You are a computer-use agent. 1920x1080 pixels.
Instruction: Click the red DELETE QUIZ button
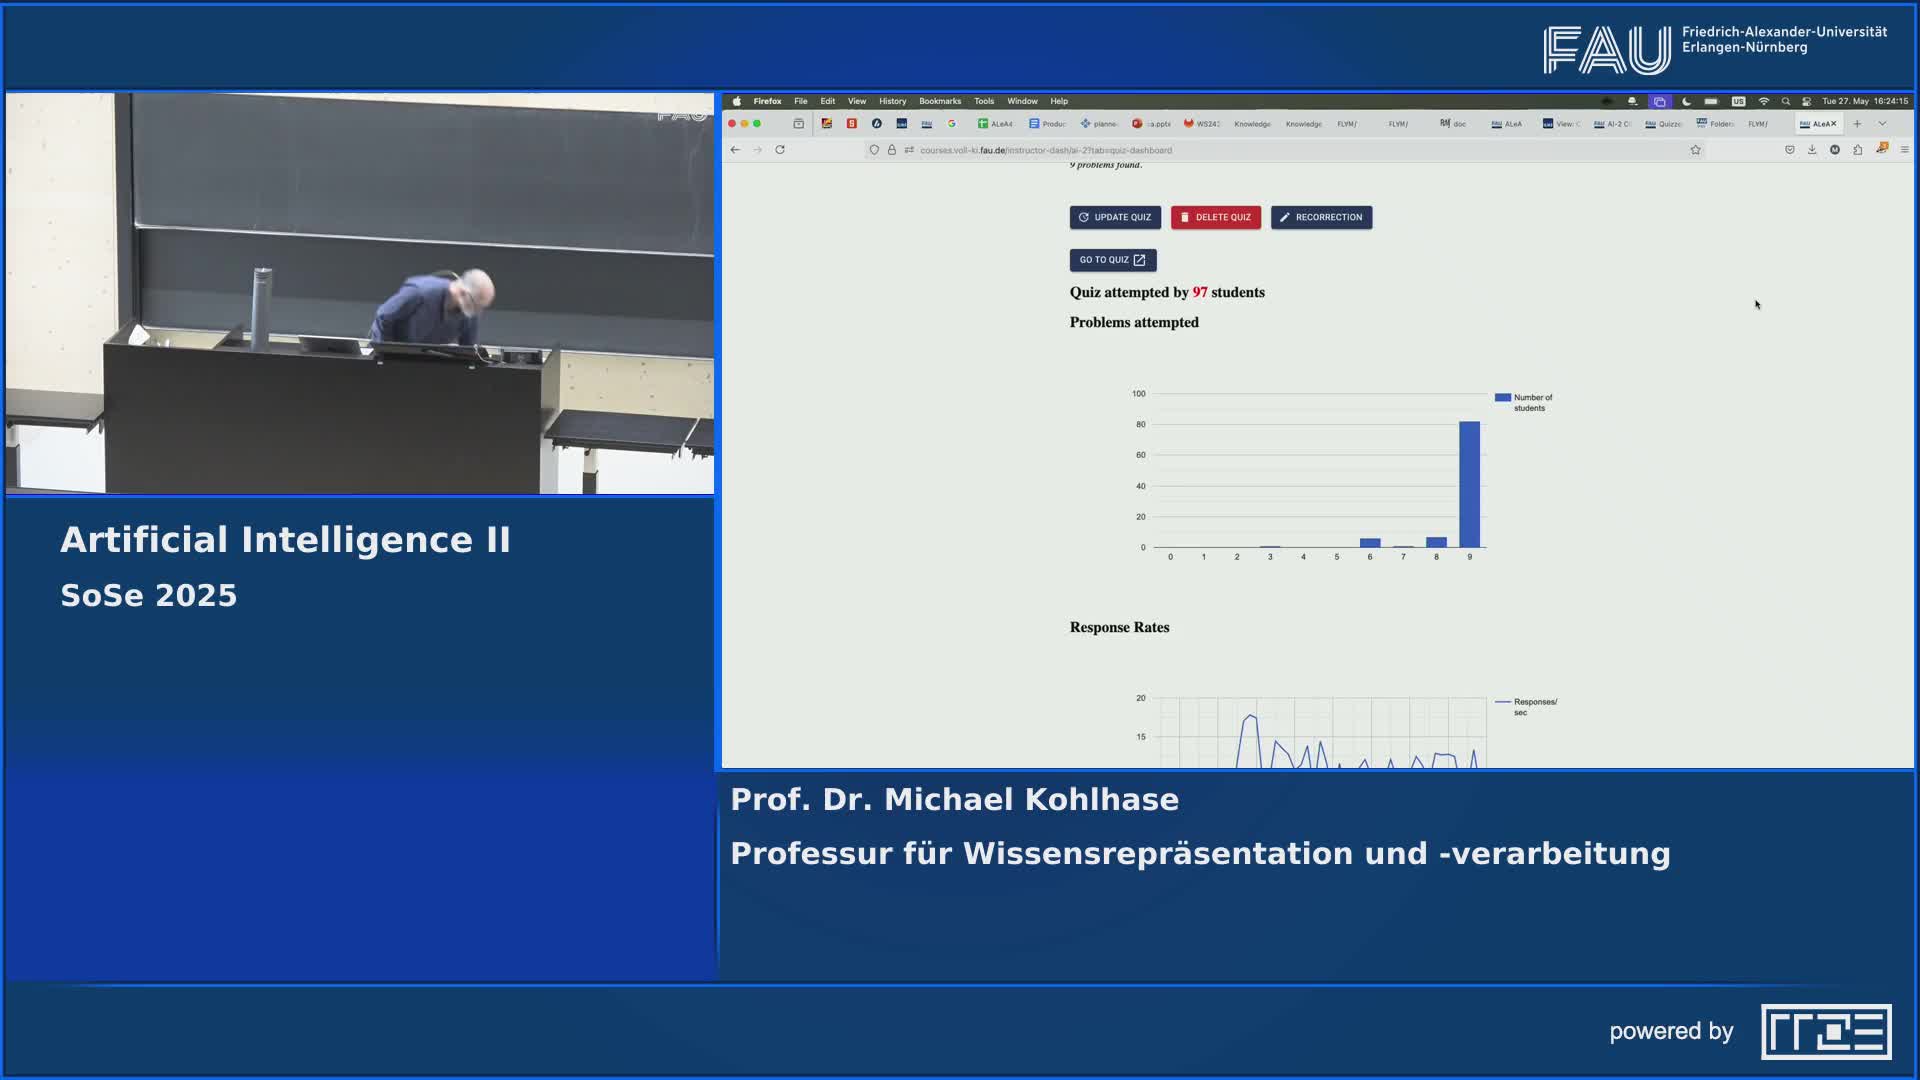pyautogui.click(x=1215, y=217)
